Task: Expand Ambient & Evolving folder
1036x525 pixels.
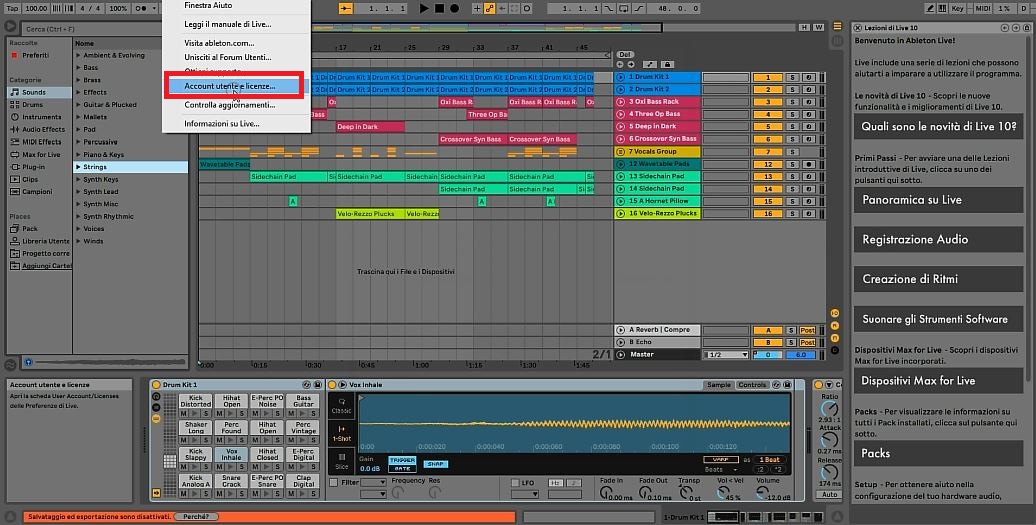Action: pyautogui.click(x=78, y=55)
